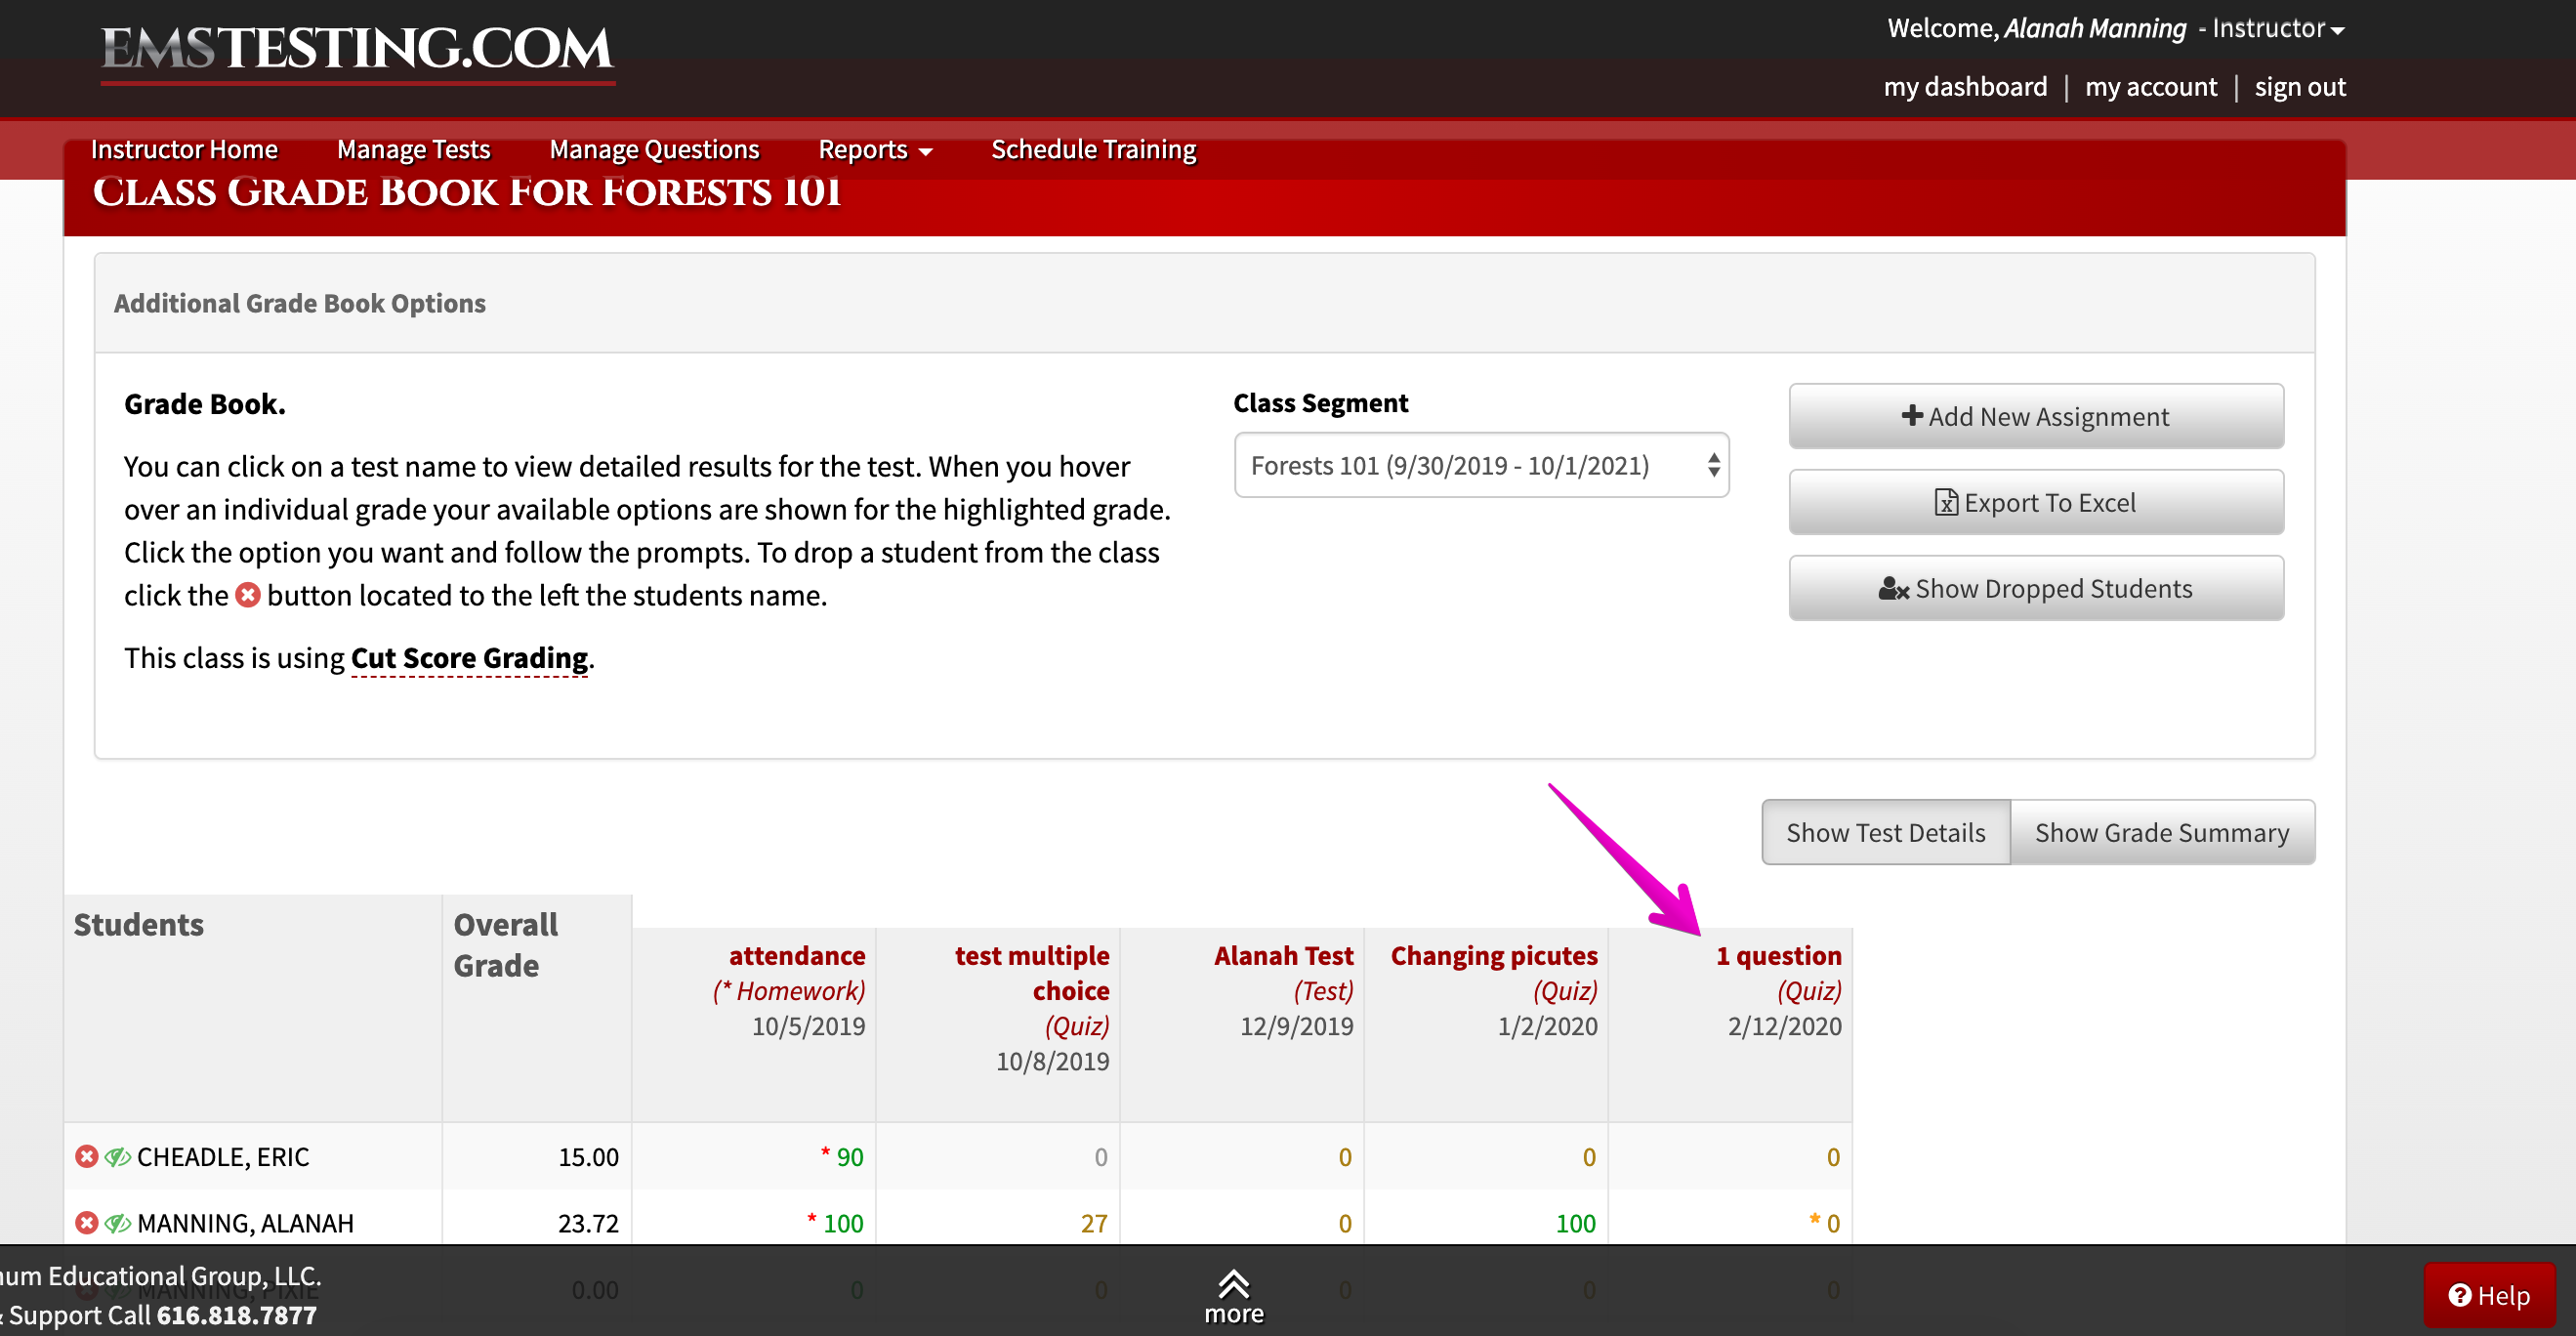
Task: Click Eric Cheadle's multiple choice grade 0
Action: (1101, 1157)
